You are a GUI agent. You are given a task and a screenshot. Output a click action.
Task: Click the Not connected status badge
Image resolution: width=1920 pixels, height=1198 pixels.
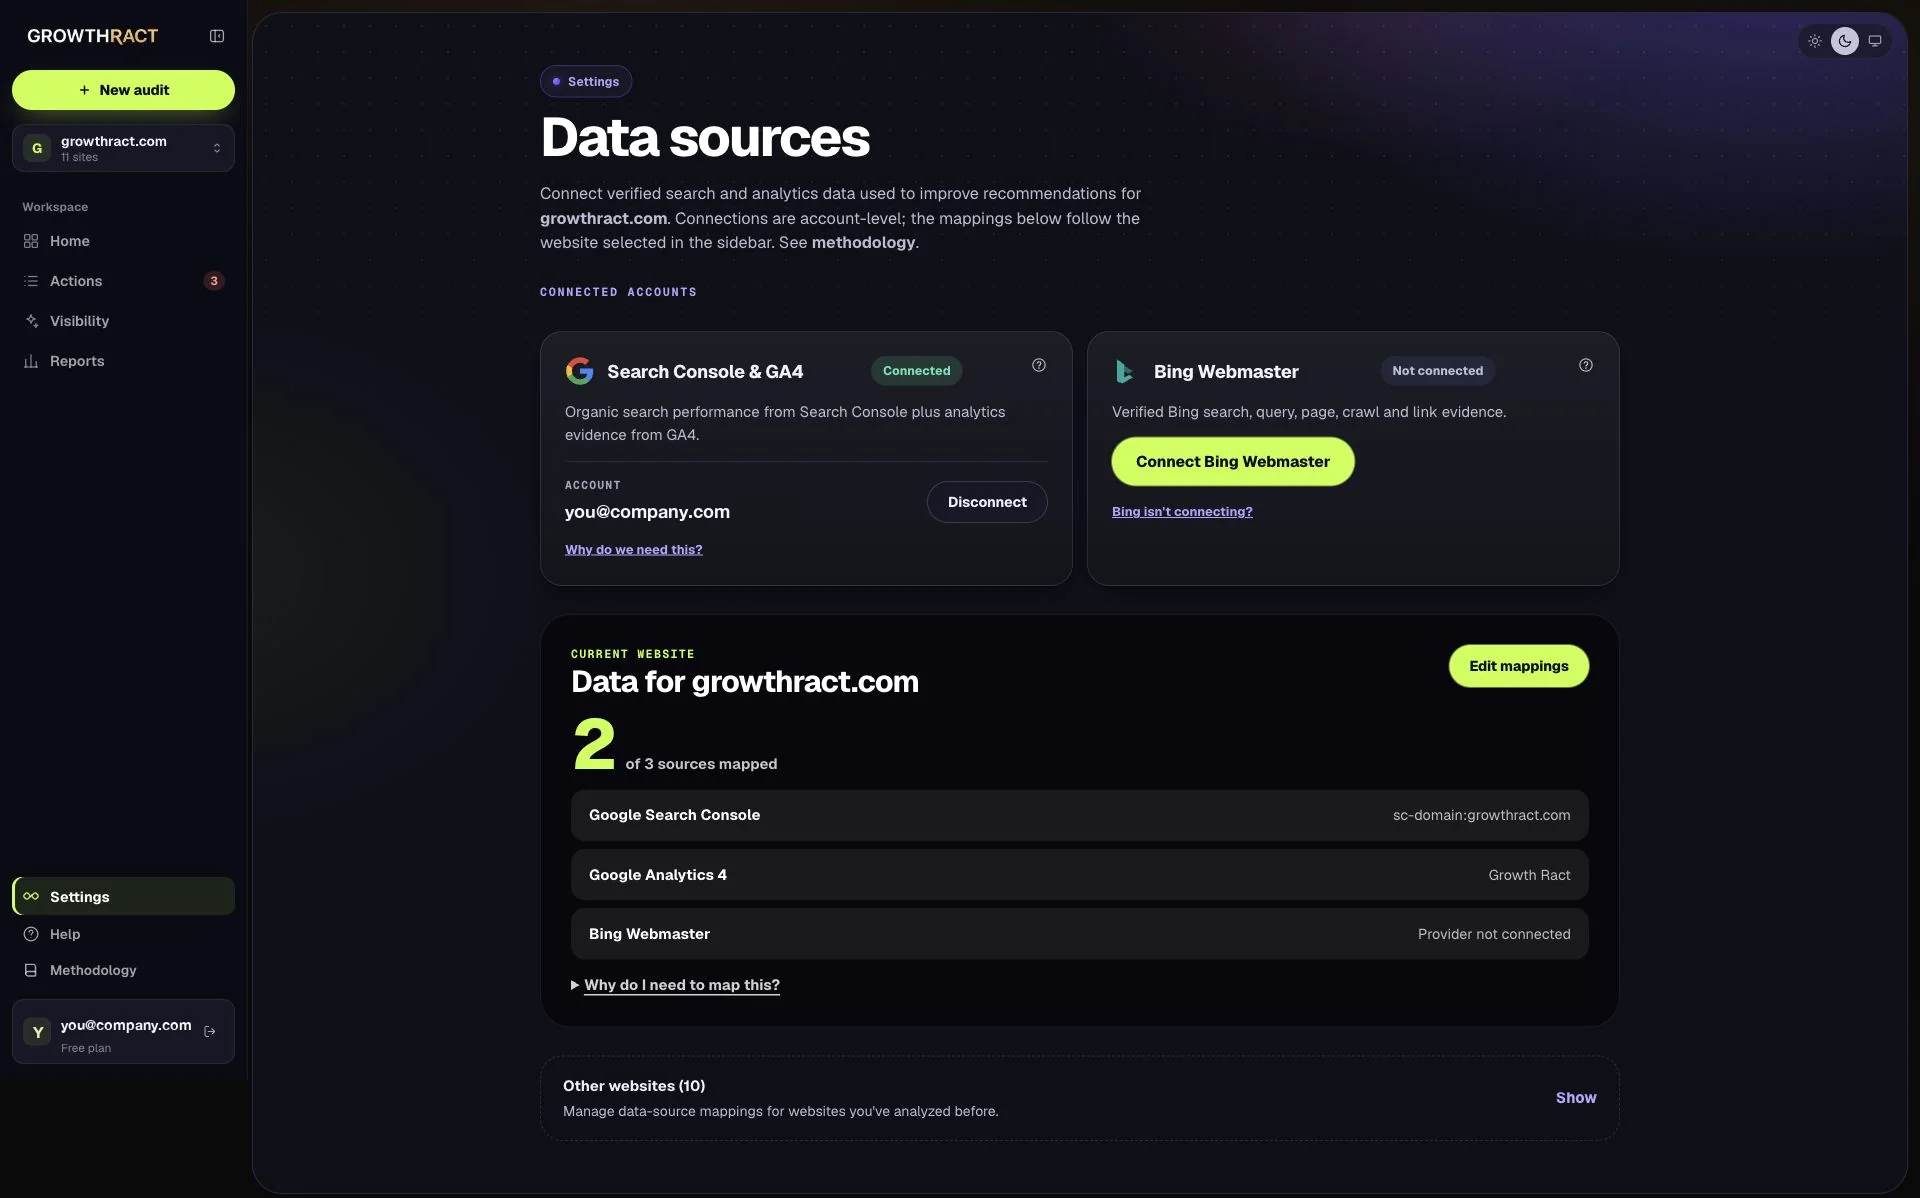pos(1438,371)
